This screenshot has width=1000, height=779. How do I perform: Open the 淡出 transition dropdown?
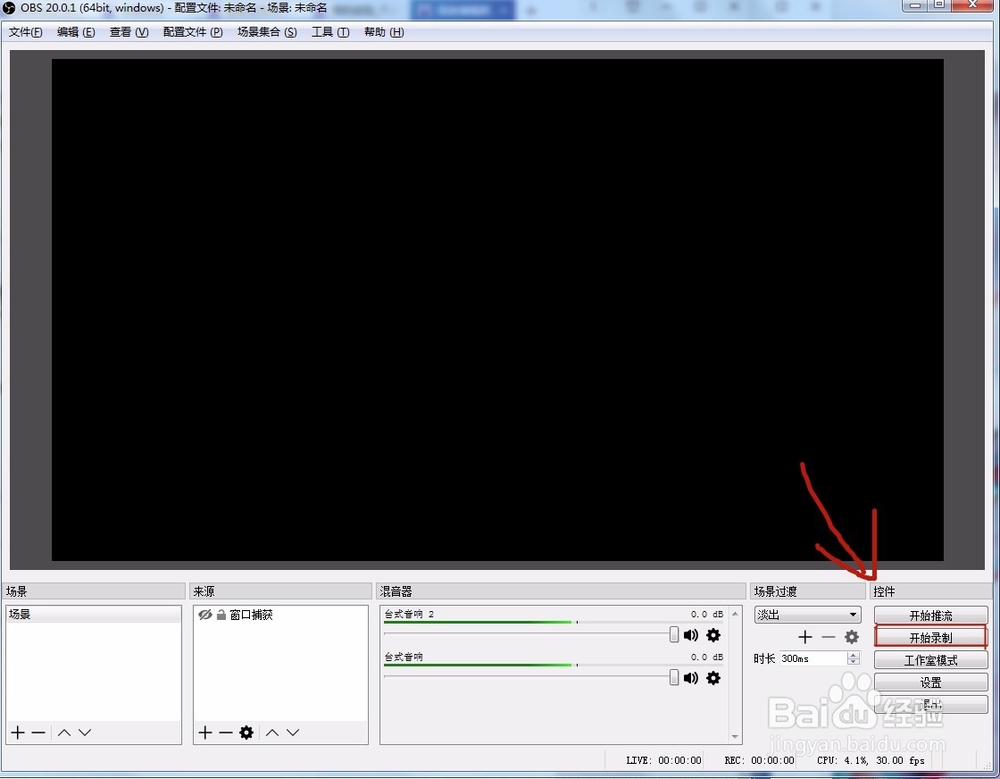click(x=807, y=614)
